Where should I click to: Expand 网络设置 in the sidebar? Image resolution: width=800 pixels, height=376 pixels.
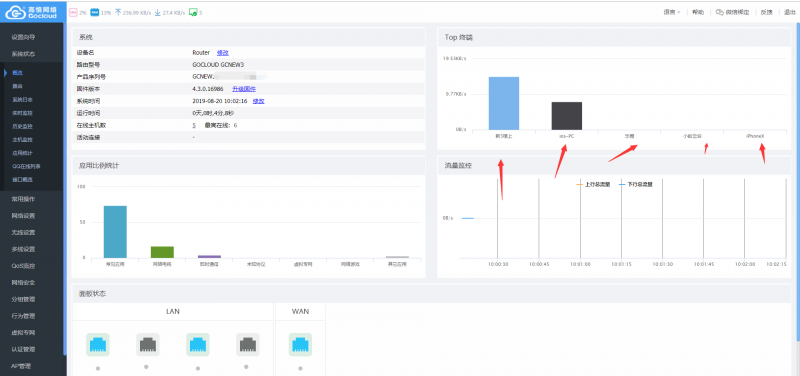pyautogui.click(x=23, y=216)
